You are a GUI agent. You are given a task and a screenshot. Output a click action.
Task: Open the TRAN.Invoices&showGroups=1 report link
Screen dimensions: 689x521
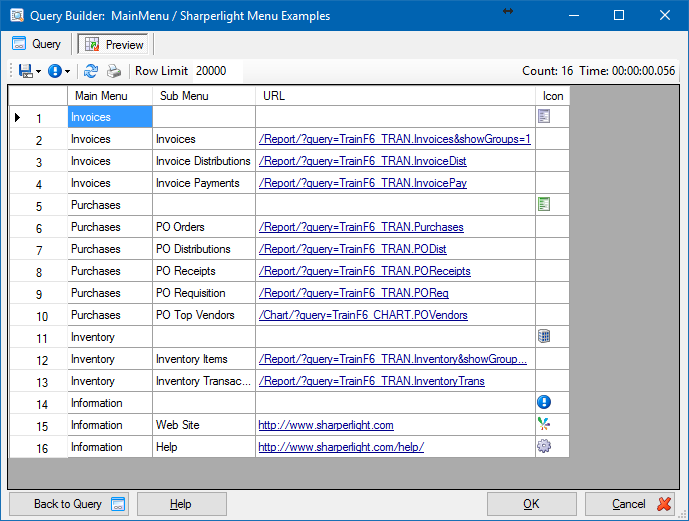(394, 139)
